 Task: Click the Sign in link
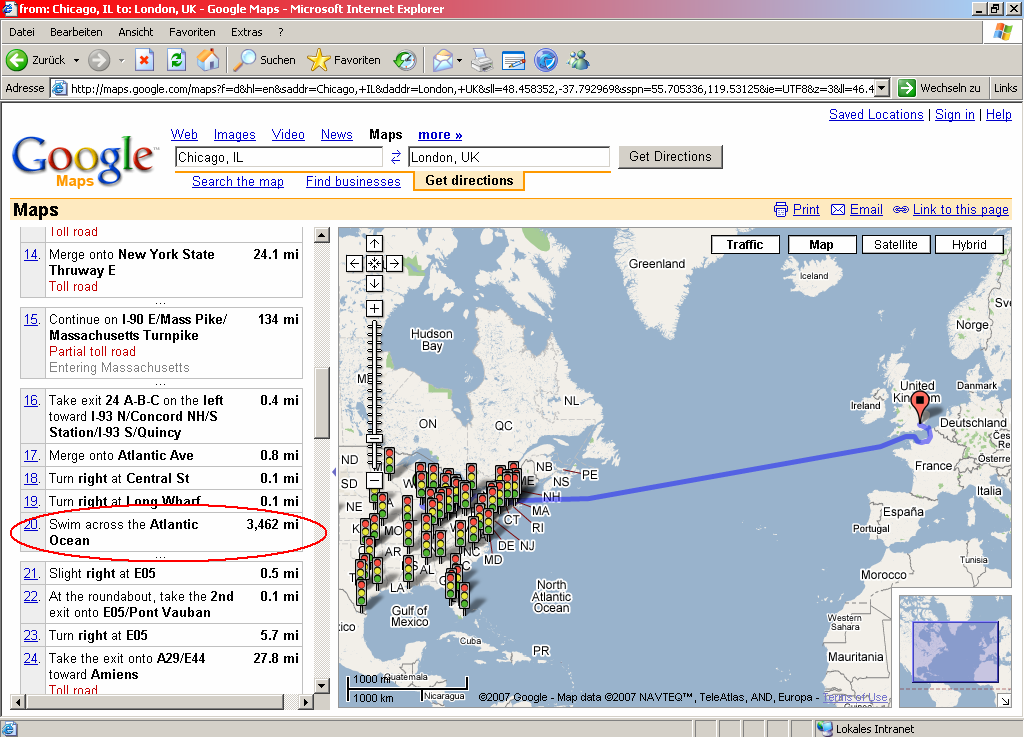(x=955, y=114)
